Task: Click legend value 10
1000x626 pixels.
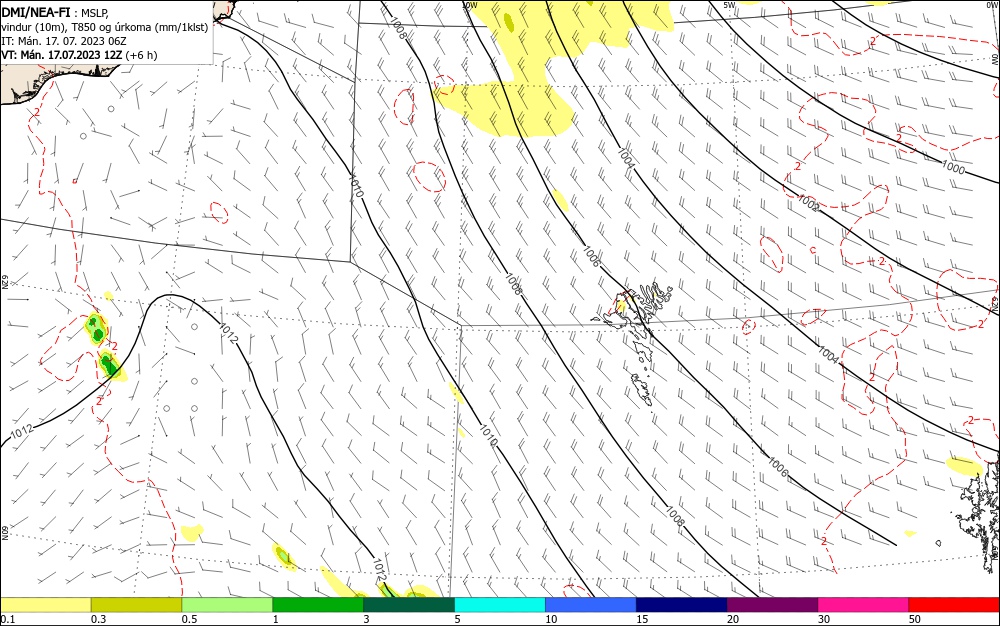Action: tap(551, 619)
